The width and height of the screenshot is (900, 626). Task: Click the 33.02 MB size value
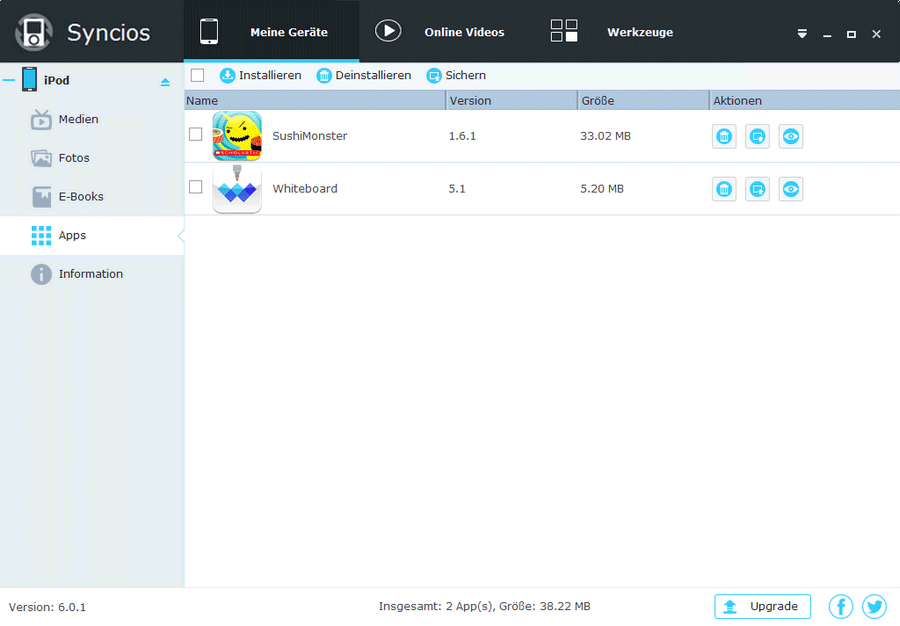tap(606, 136)
